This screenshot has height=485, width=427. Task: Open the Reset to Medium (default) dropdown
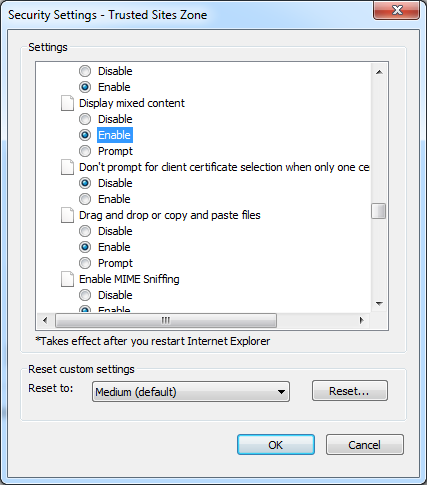point(191,392)
